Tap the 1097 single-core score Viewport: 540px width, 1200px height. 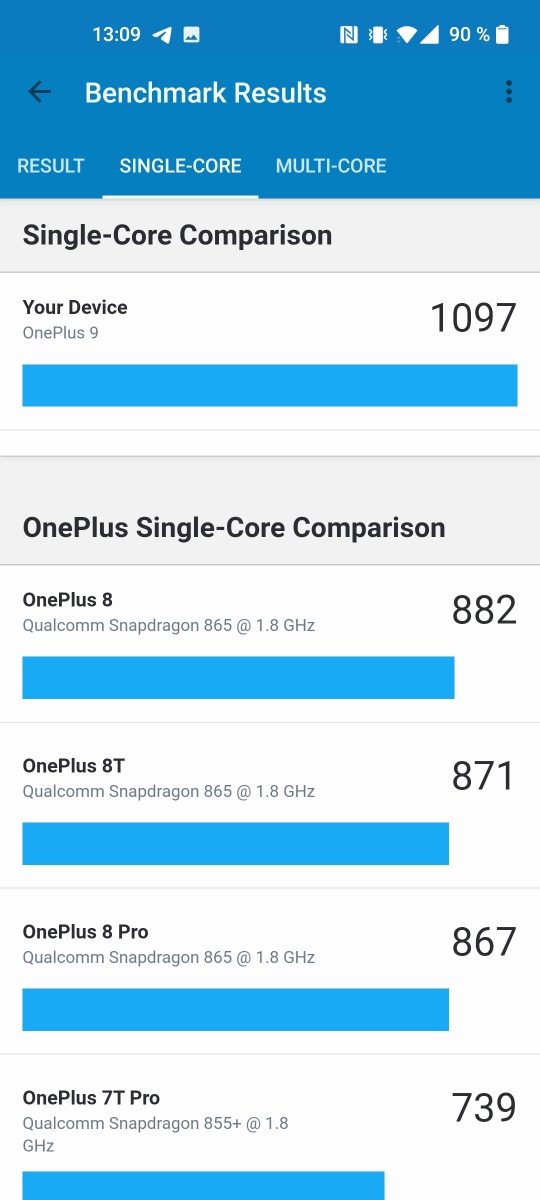473,318
